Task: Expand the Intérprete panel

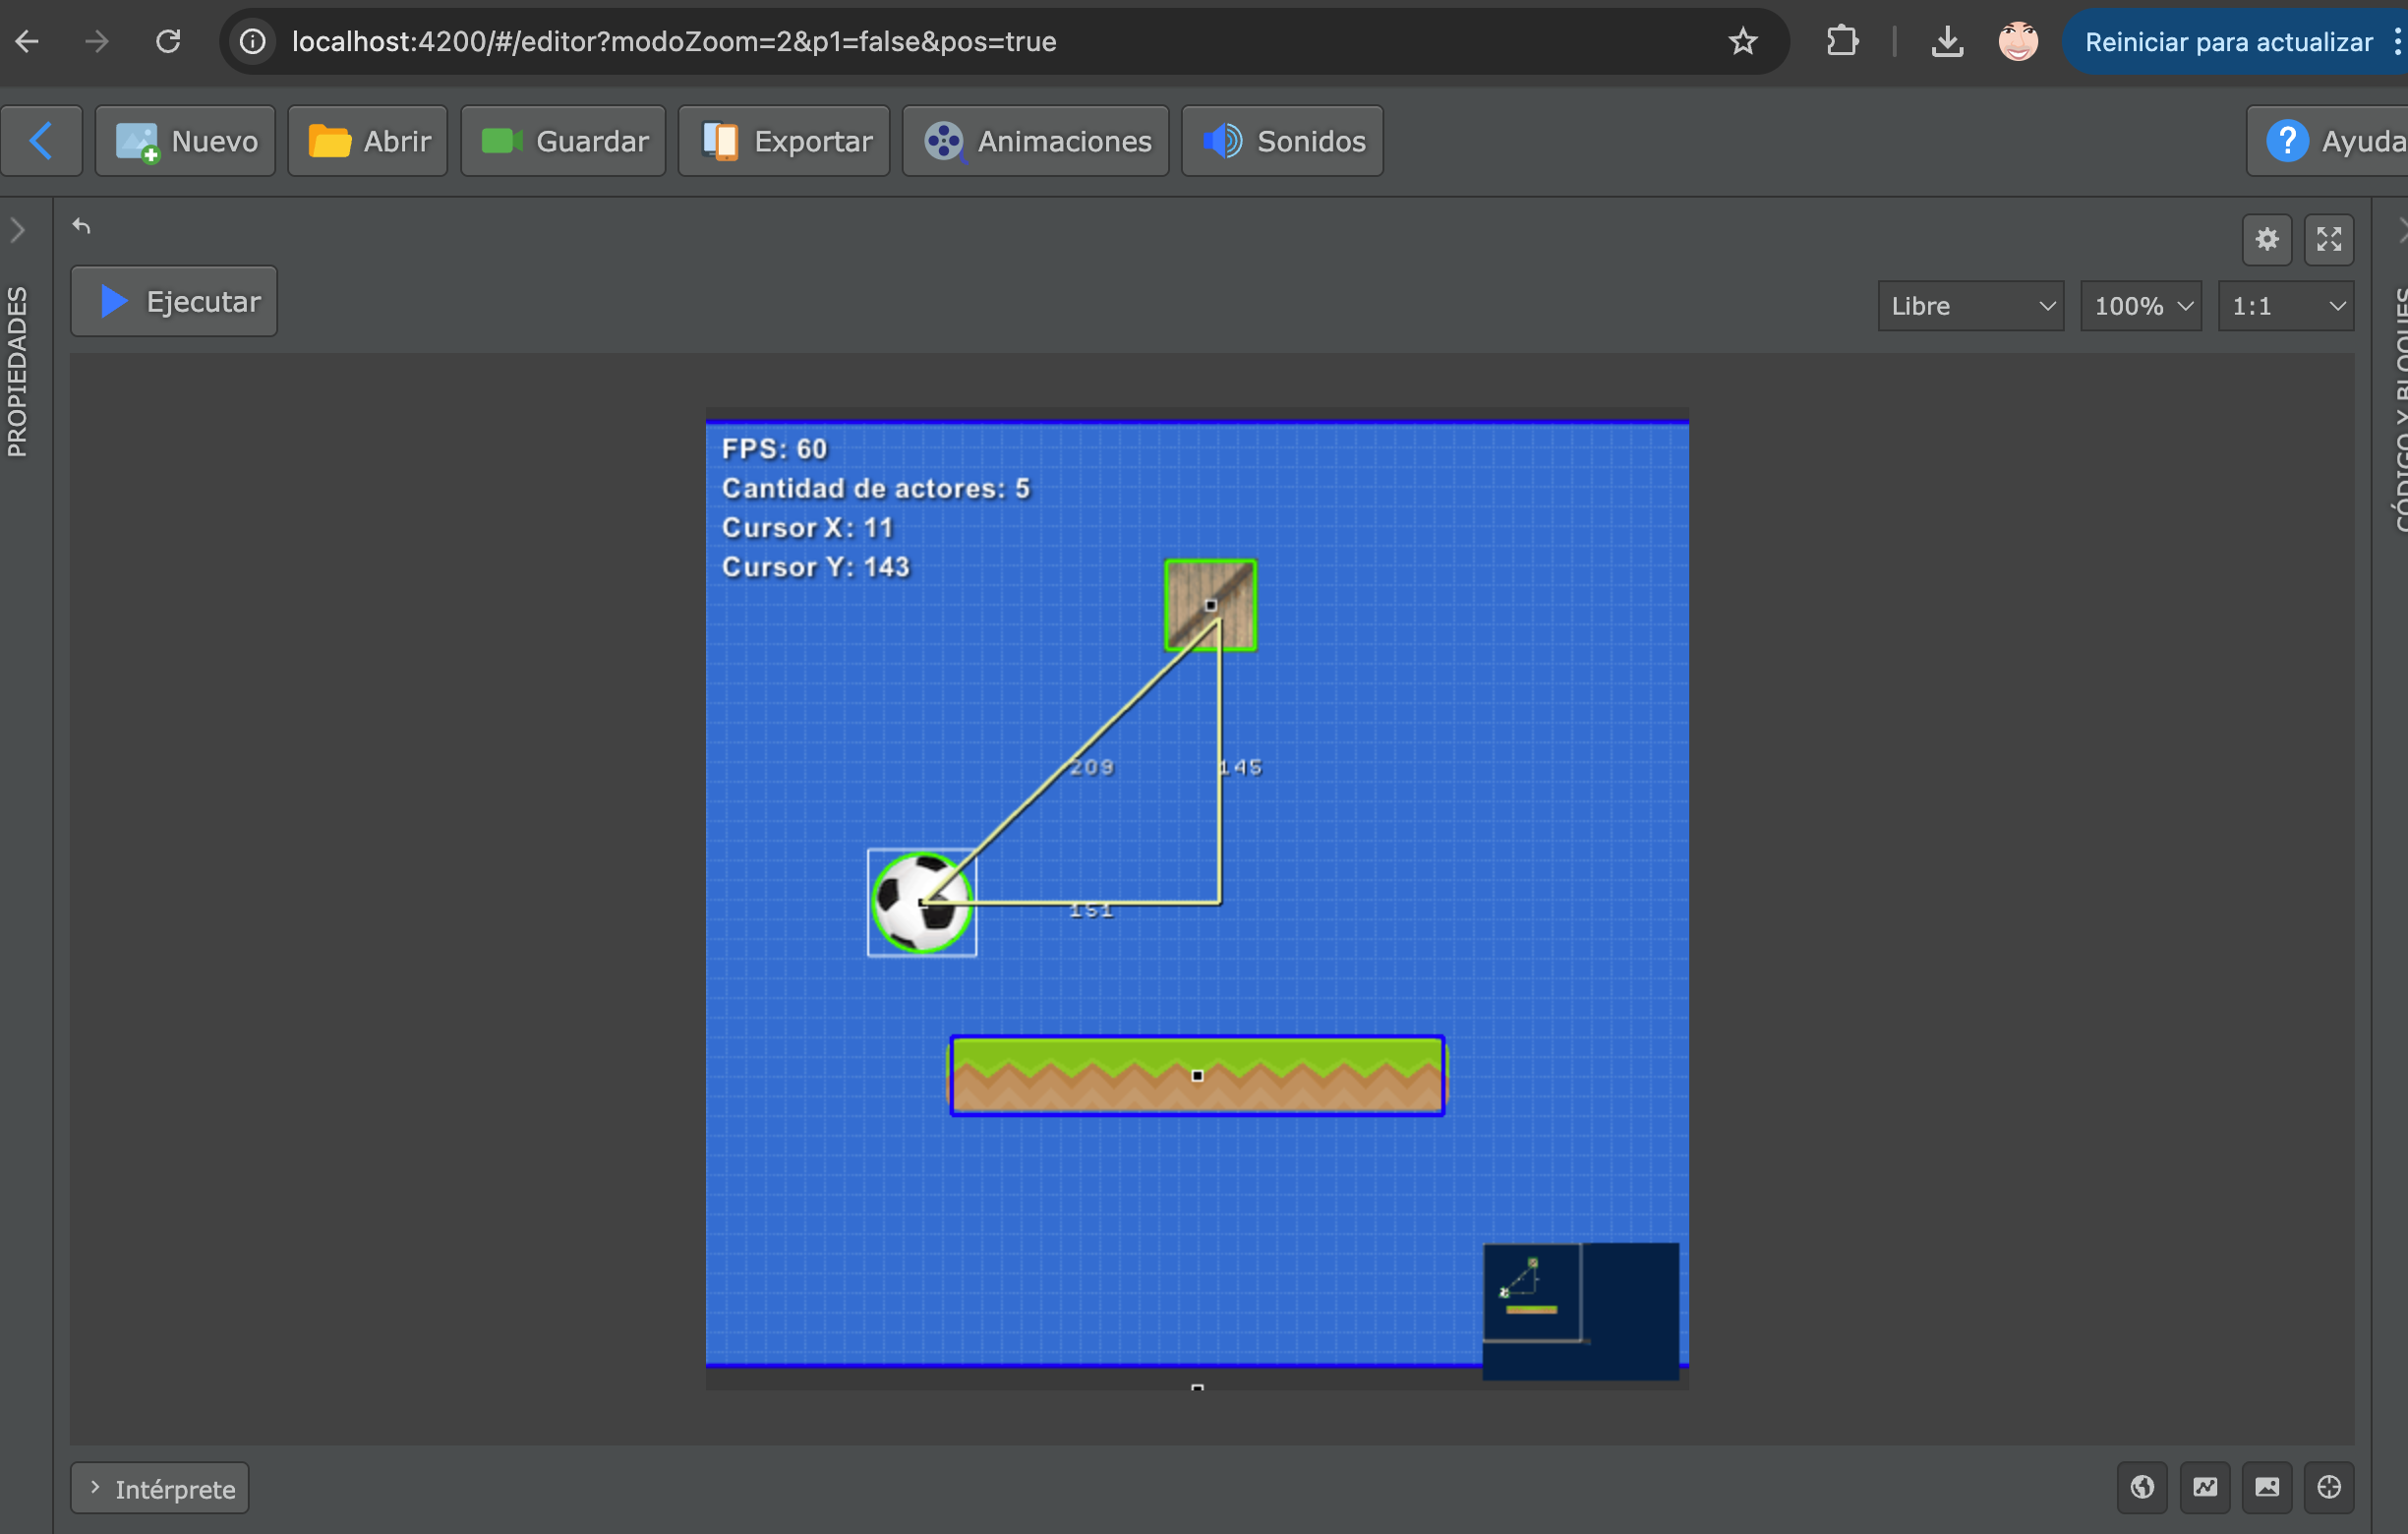Action: point(160,1489)
